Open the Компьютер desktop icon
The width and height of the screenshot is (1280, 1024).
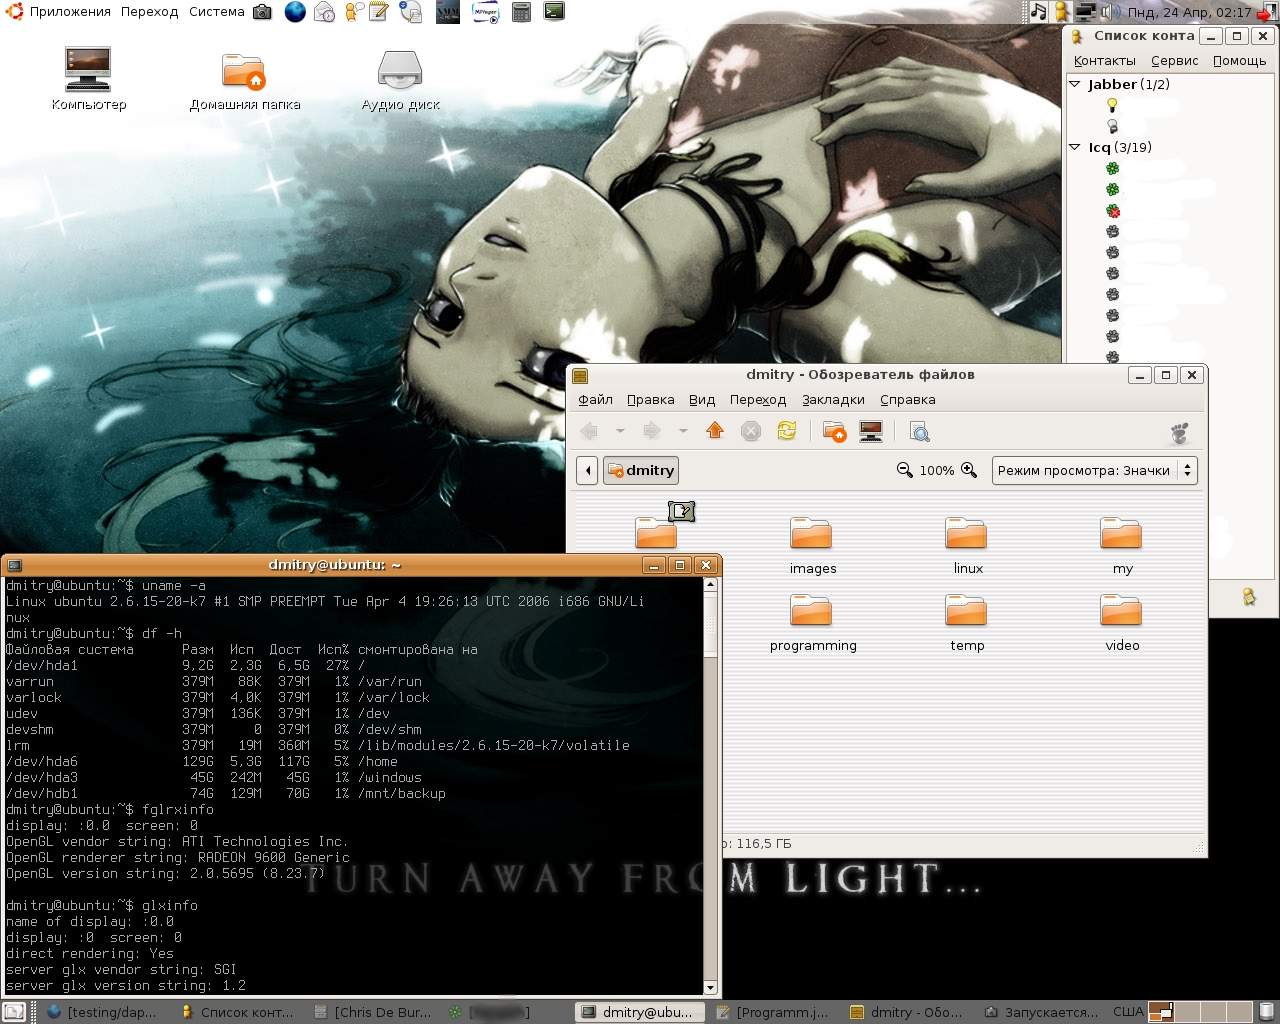click(88, 80)
